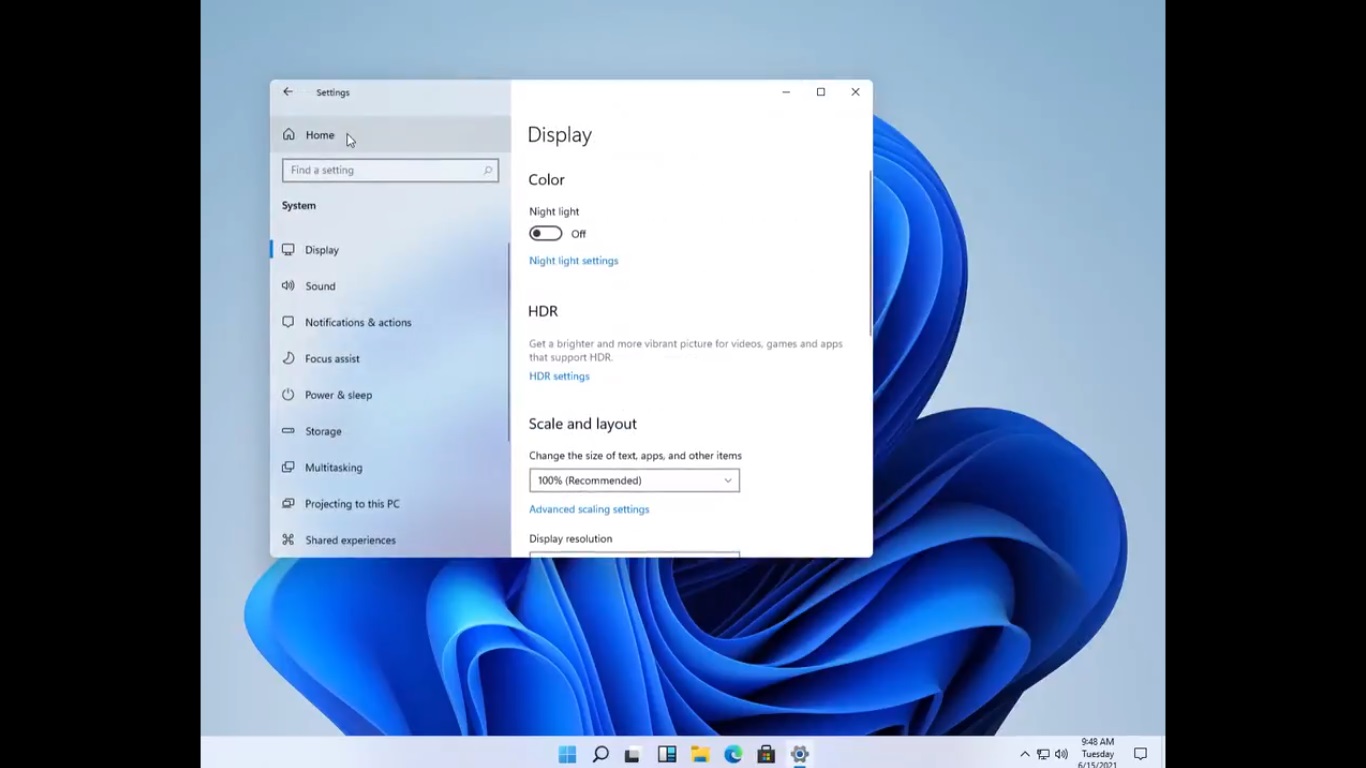The height and width of the screenshot is (768, 1366).
Task: Open Night light settings link
Action: point(574,261)
